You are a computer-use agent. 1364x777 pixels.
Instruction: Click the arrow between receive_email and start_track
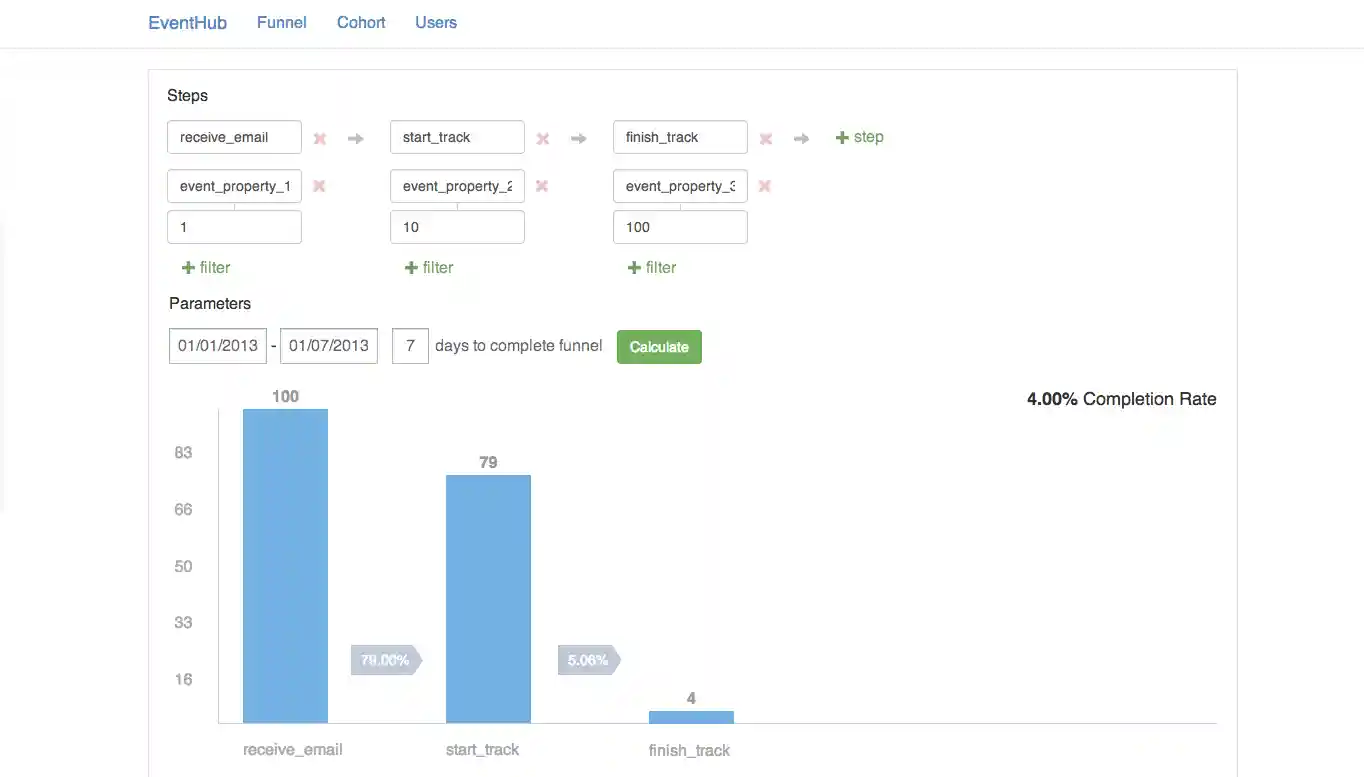tap(355, 138)
